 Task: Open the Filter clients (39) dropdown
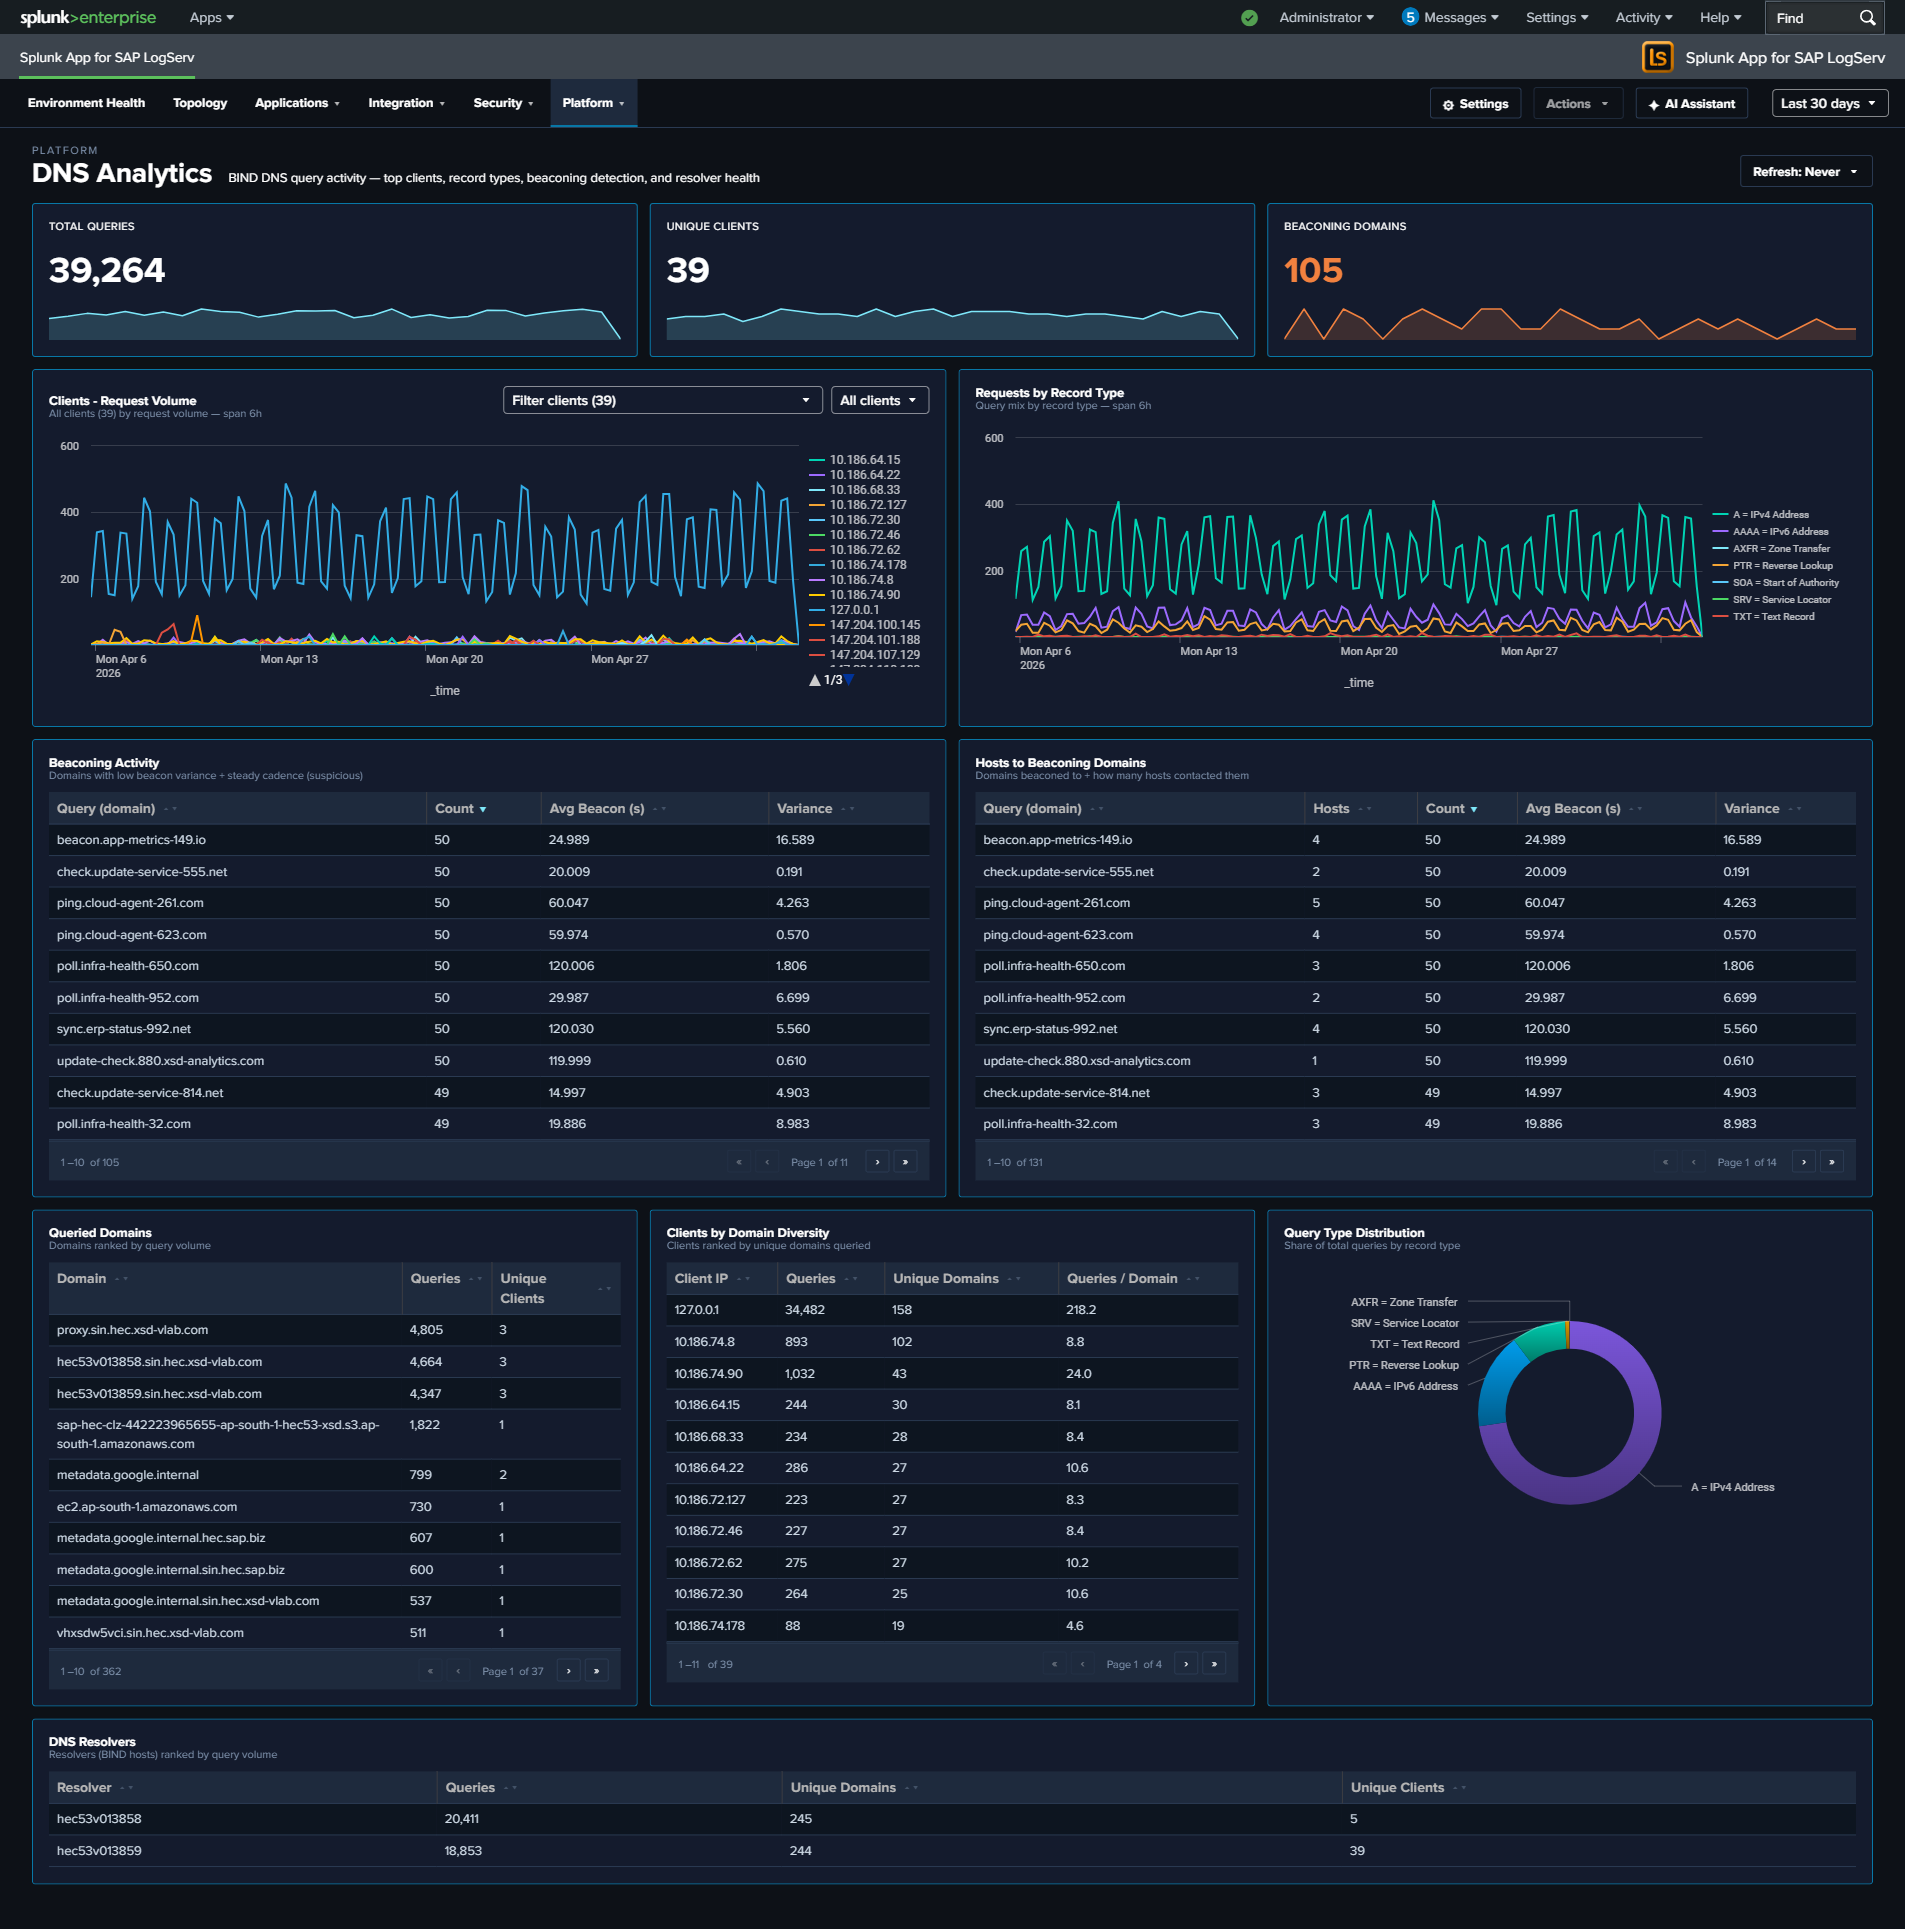point(662,400)
